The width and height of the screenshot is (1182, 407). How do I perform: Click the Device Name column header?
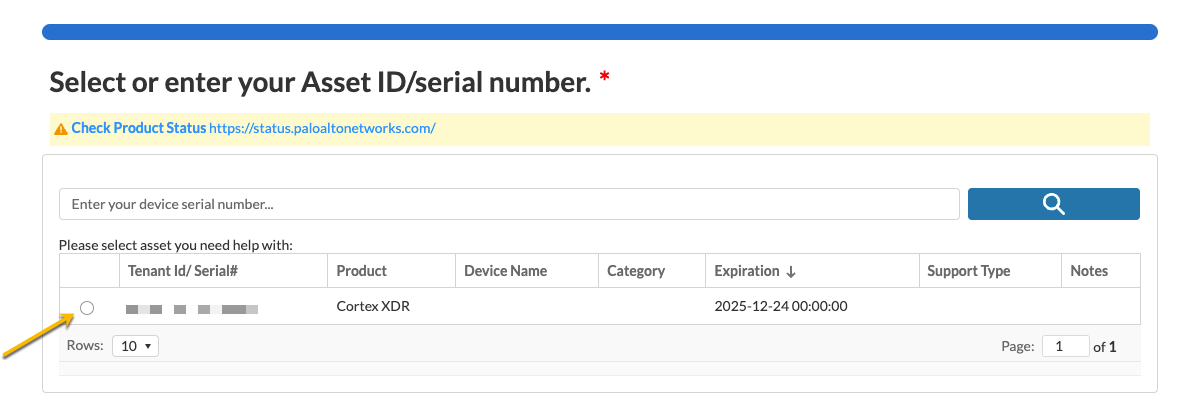tap(505, 271)
